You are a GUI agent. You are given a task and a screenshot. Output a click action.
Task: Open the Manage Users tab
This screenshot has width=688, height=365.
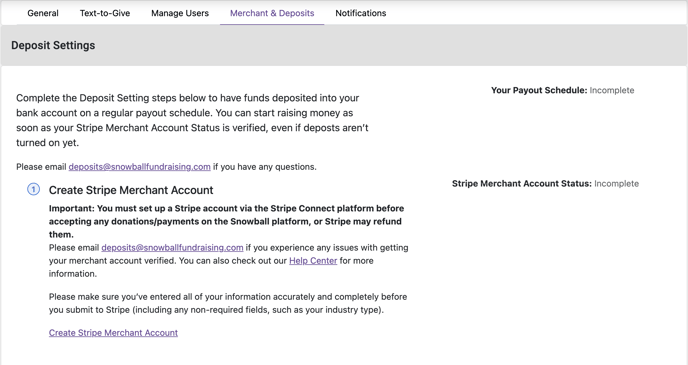coord(180,13)
